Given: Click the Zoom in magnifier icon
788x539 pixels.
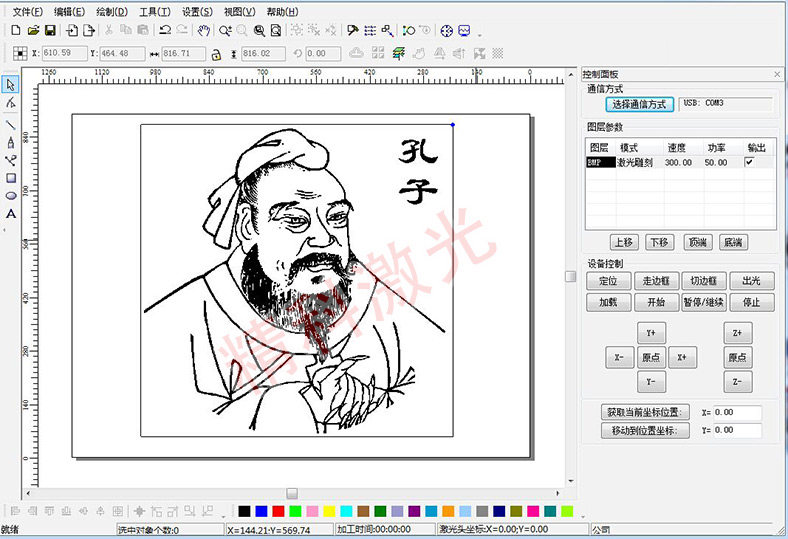Looking at the screenshot, I should point(225,31).
